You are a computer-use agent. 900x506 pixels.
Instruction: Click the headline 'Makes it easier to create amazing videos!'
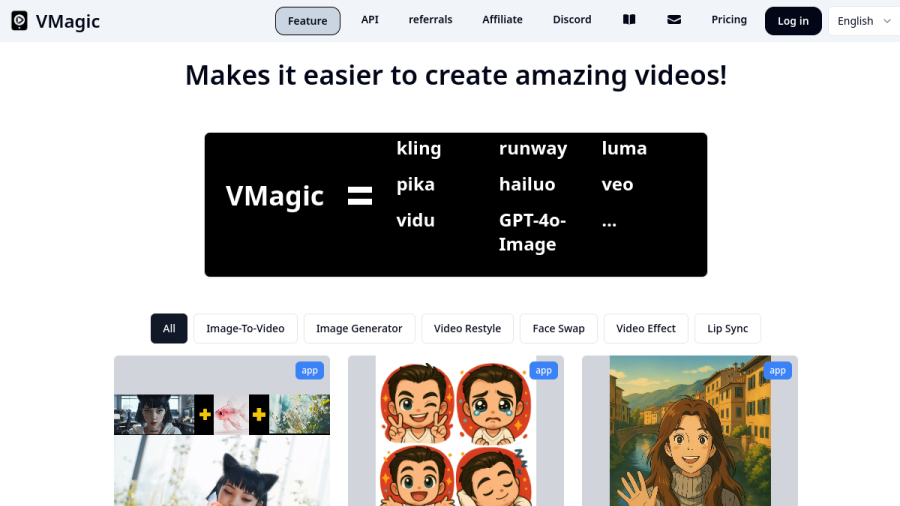(456, 75)
